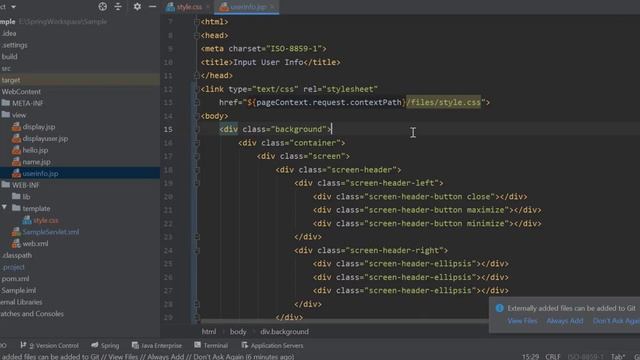
Task: Hide the Project panel with the minus icon
Action: 152,7
